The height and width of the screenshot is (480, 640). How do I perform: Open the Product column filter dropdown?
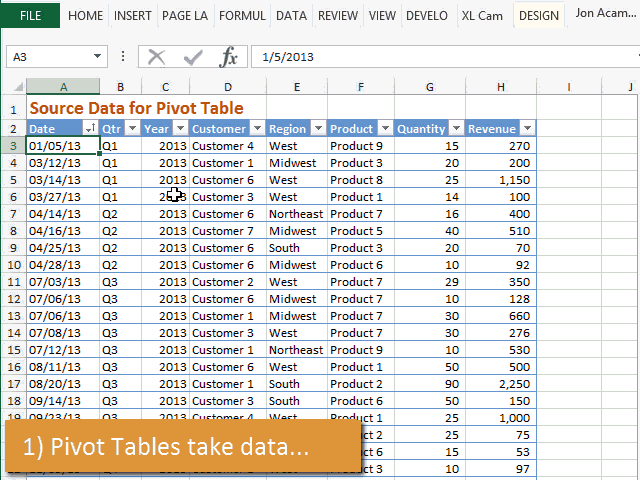tap(385, 129)
